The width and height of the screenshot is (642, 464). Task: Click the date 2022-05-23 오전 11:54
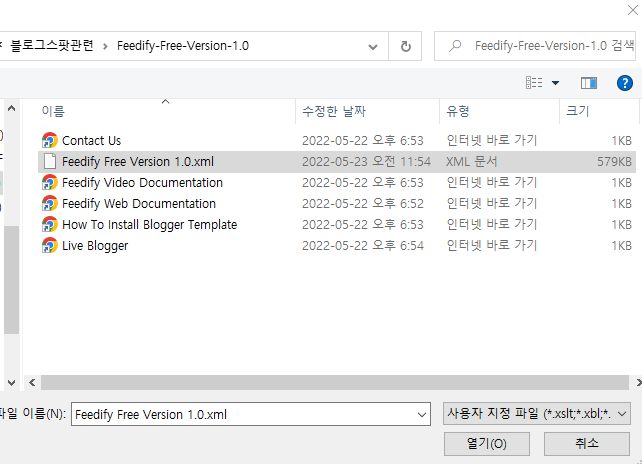[x=366, y=161]
